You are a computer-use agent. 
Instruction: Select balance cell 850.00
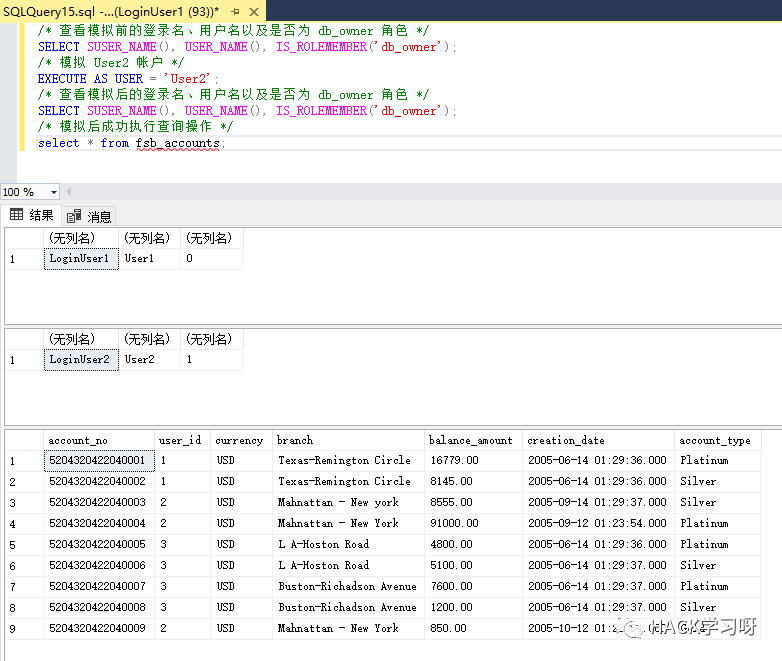coord(473,628)
